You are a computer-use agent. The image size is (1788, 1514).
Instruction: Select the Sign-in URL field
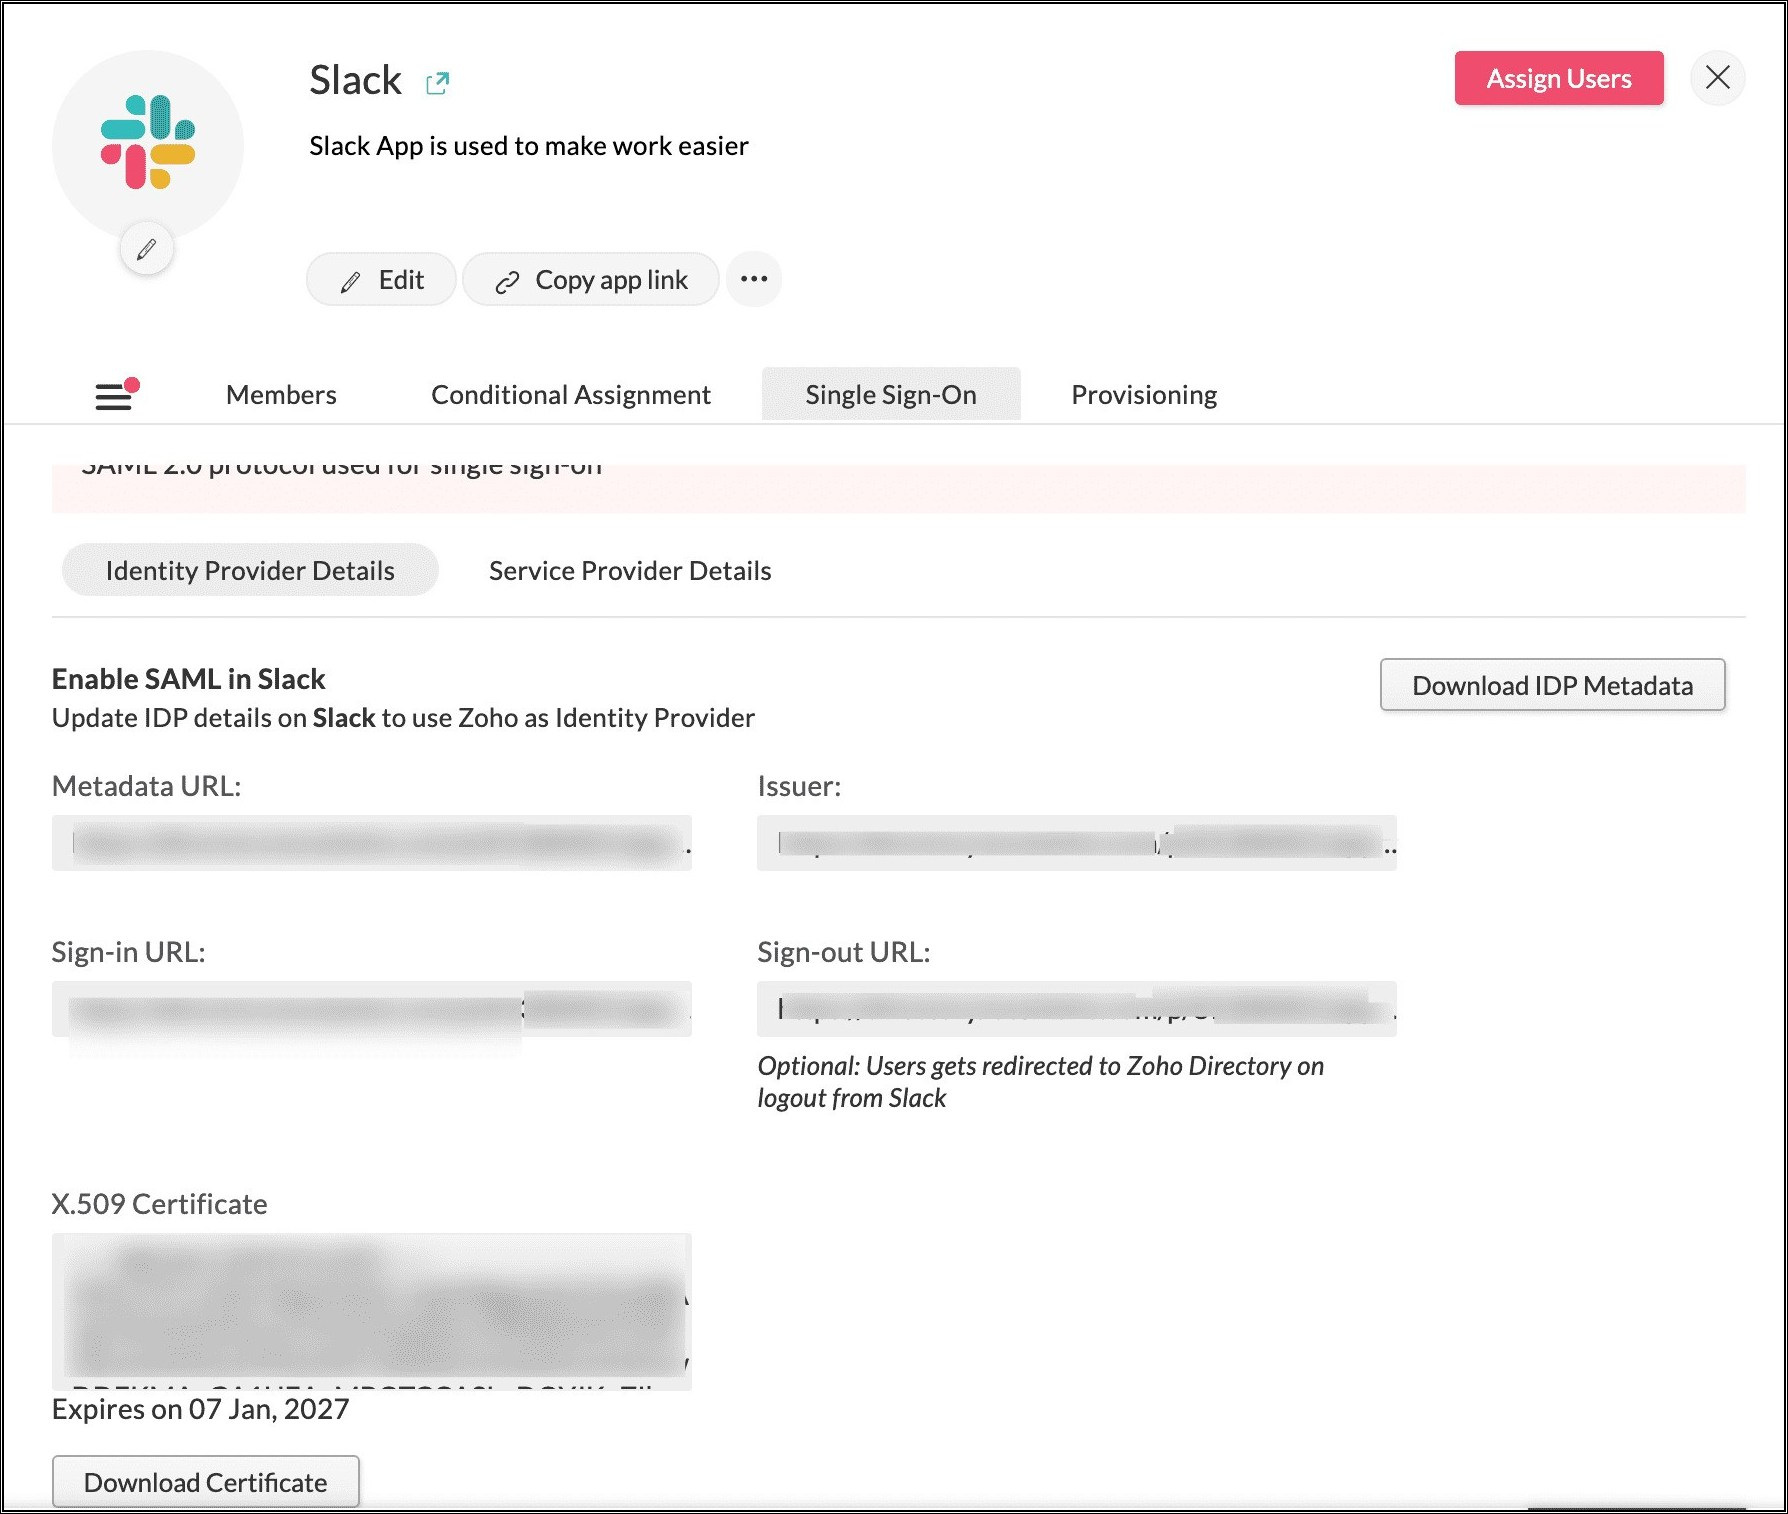click(x=372, y=1009)
